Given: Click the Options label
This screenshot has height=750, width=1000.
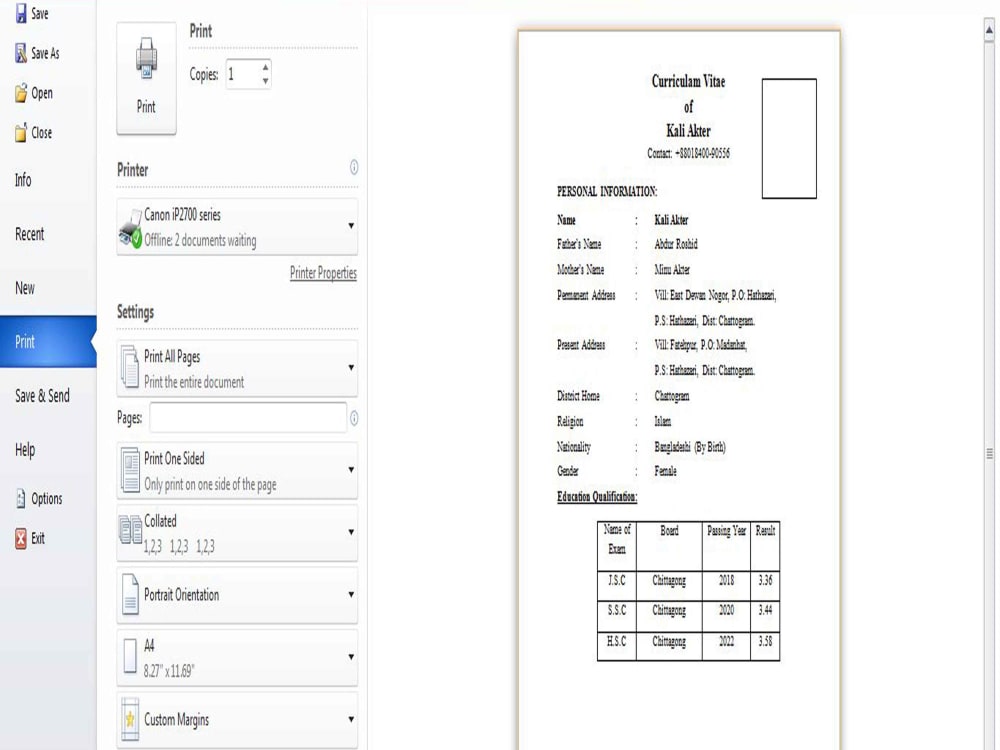Looking at the screenshot, I should [47, 499].
